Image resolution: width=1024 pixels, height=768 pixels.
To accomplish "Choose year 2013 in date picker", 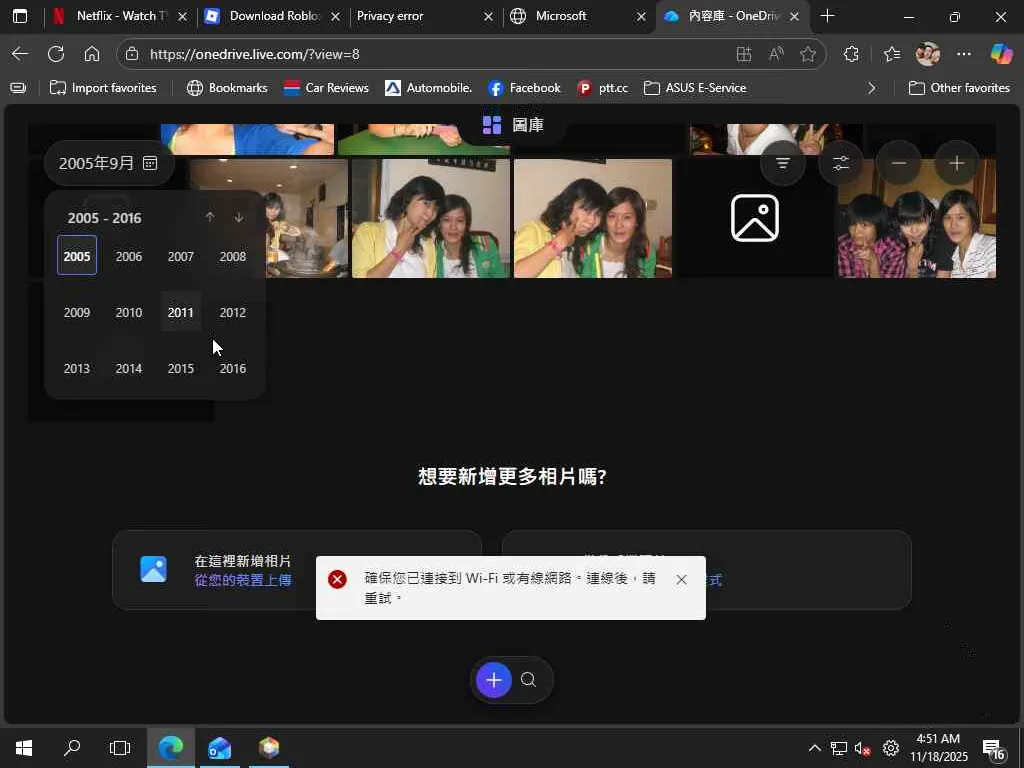I will coord(77,368).
